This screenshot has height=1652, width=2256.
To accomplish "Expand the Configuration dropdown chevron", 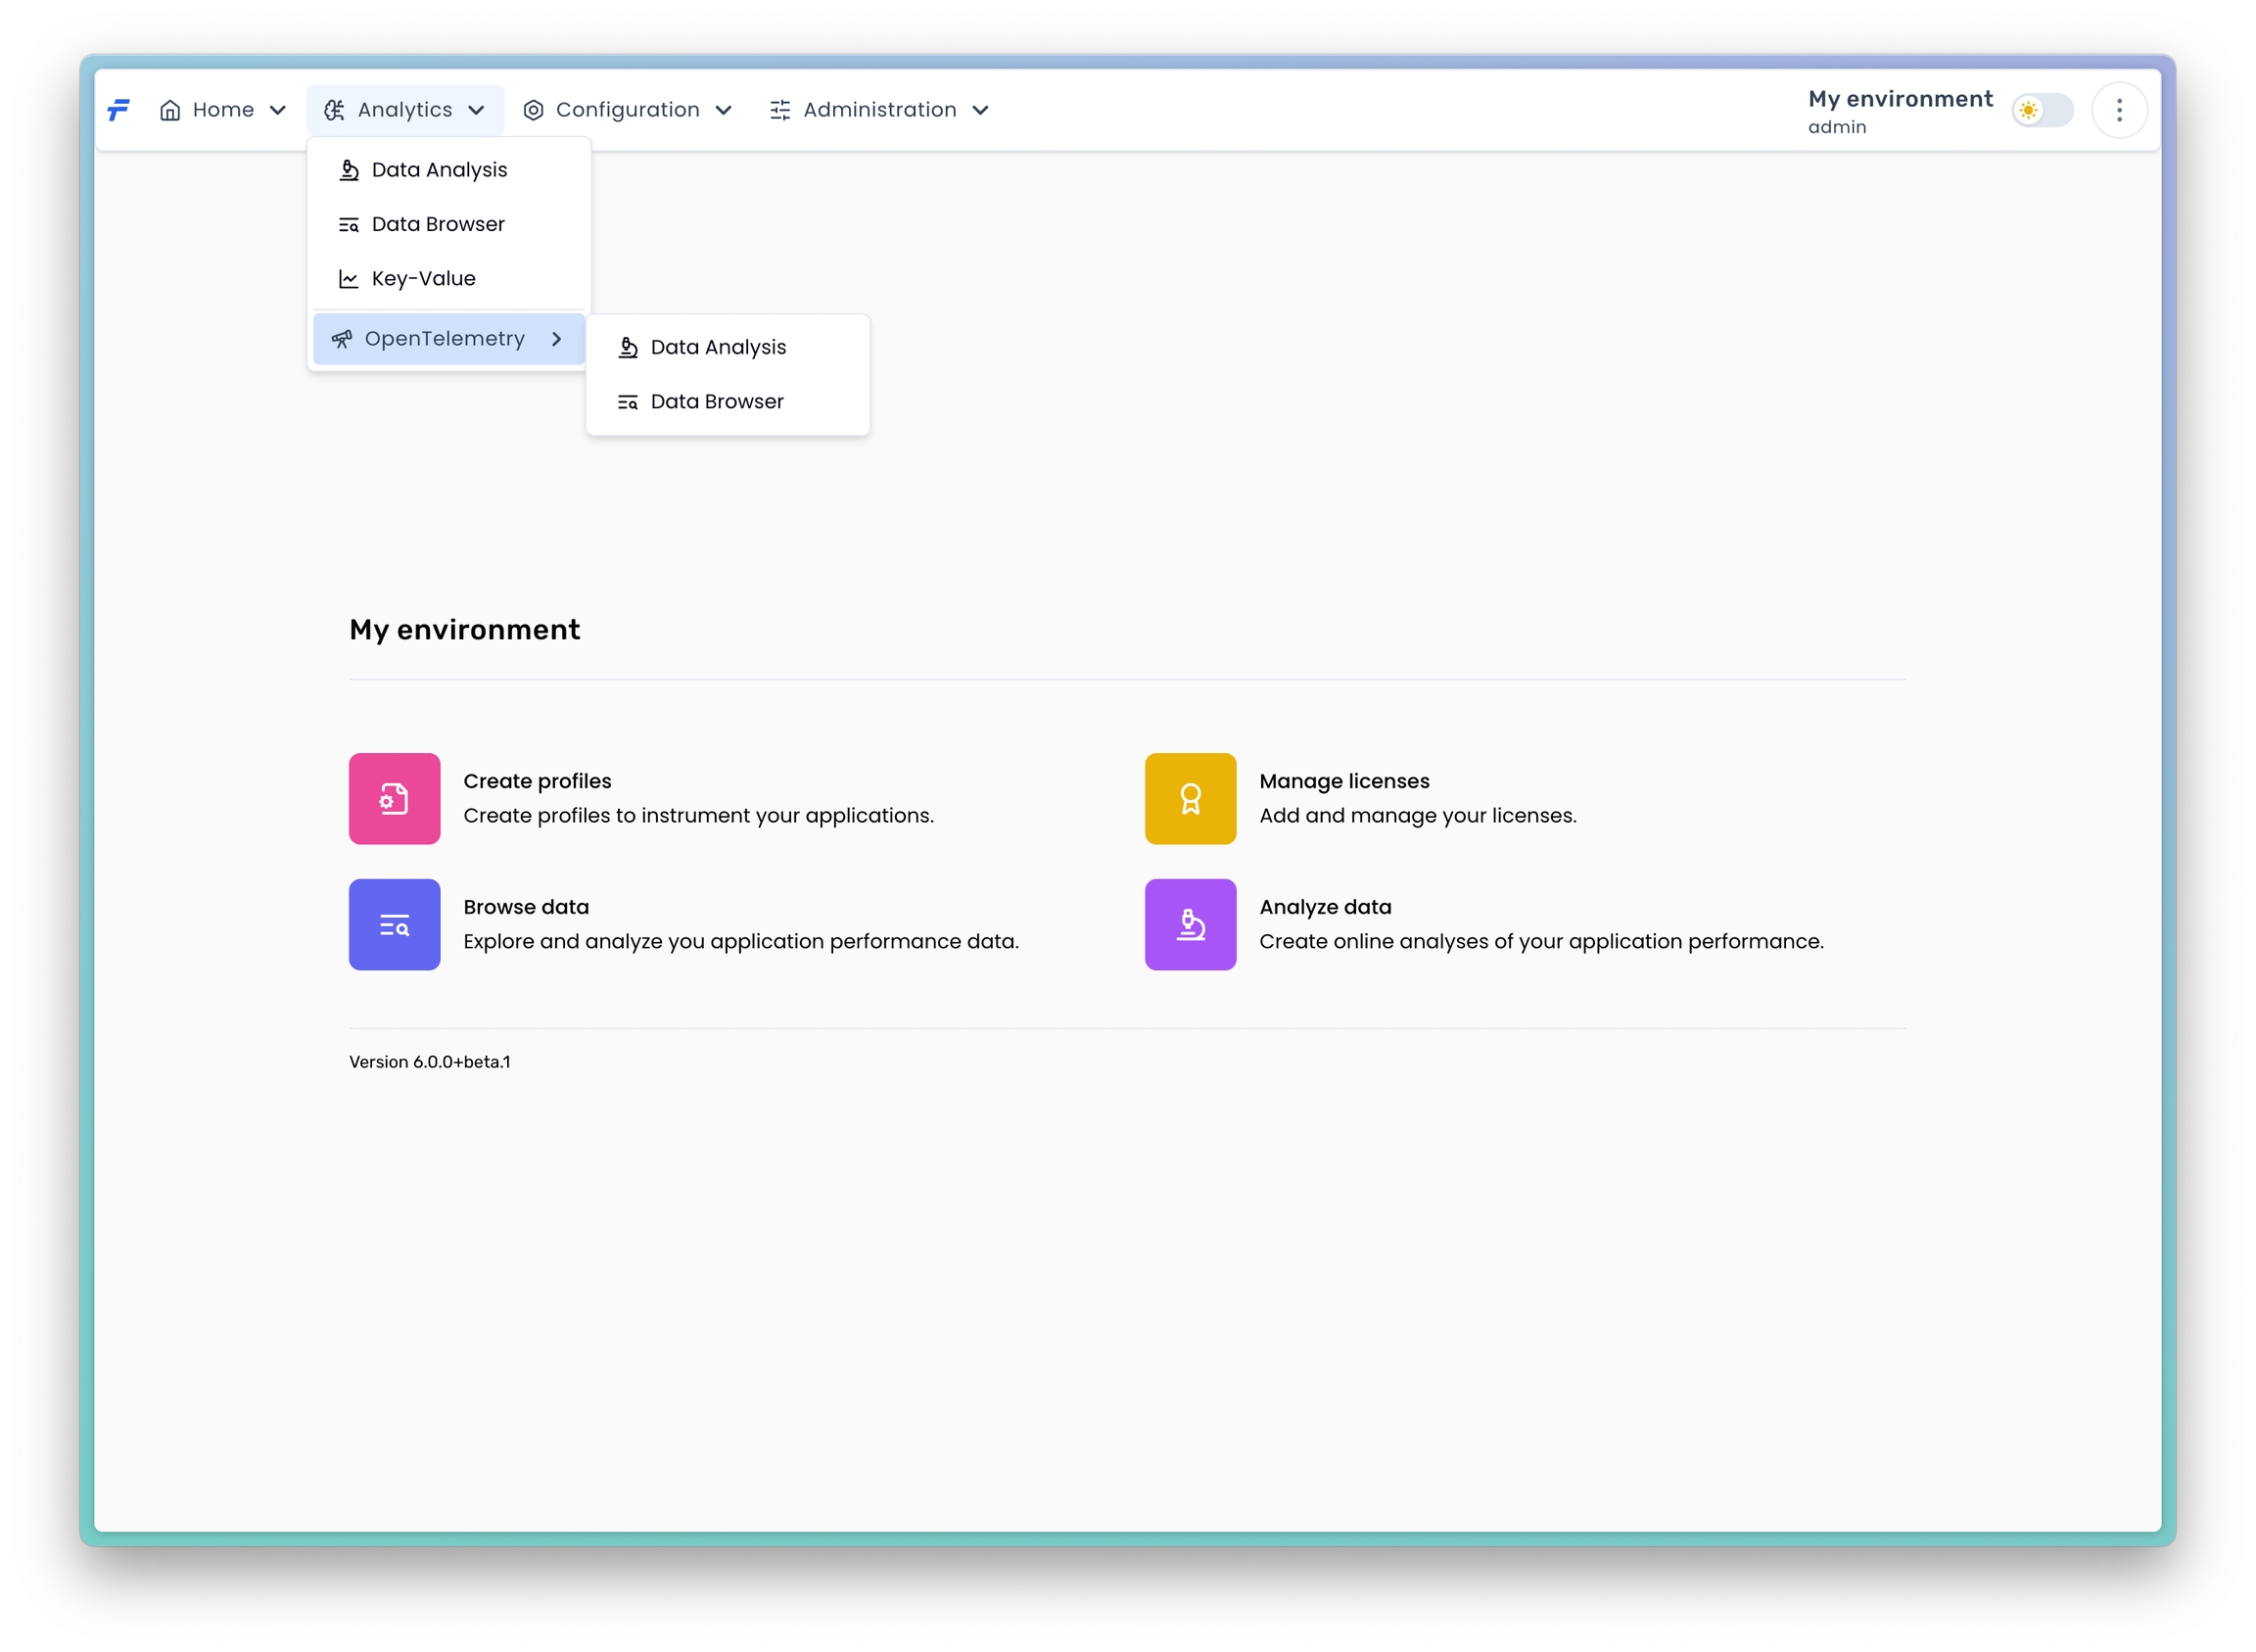I will tap(723, 110).
